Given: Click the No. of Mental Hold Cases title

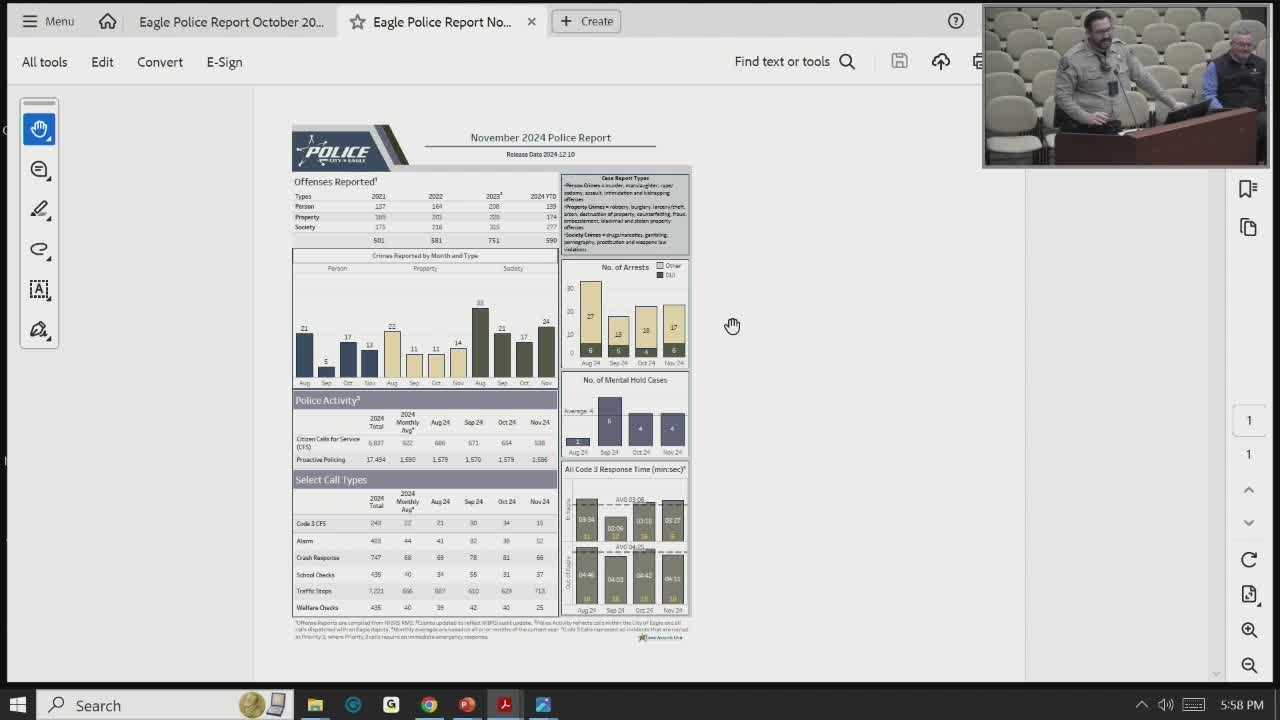Looking at the screenshot, I should (x=625, y=380).
